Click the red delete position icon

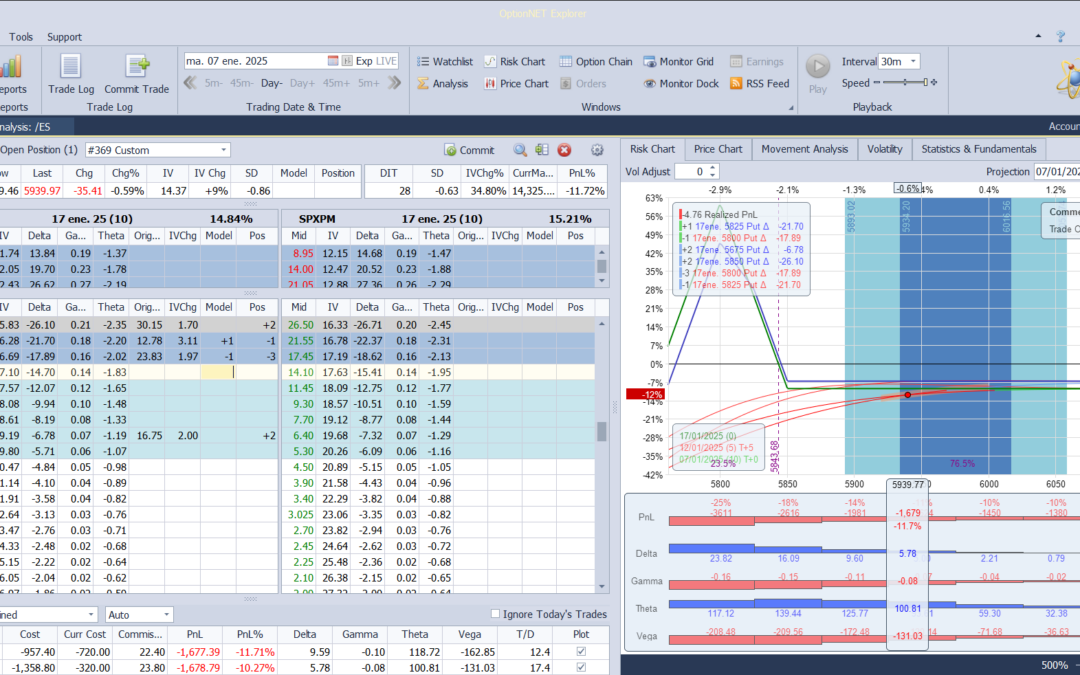tap(564, 150)
